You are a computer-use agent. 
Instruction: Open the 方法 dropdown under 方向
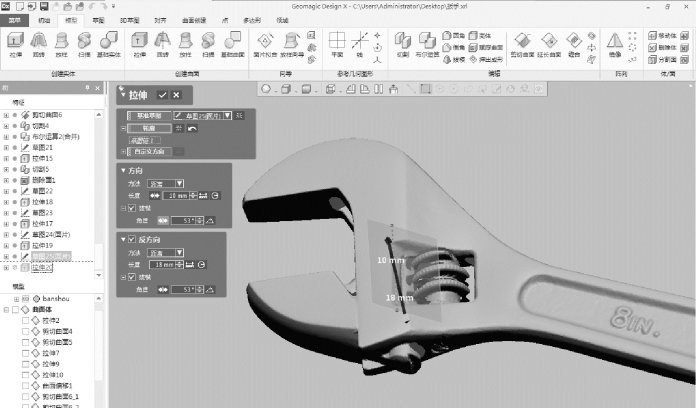tap(167, 183)
